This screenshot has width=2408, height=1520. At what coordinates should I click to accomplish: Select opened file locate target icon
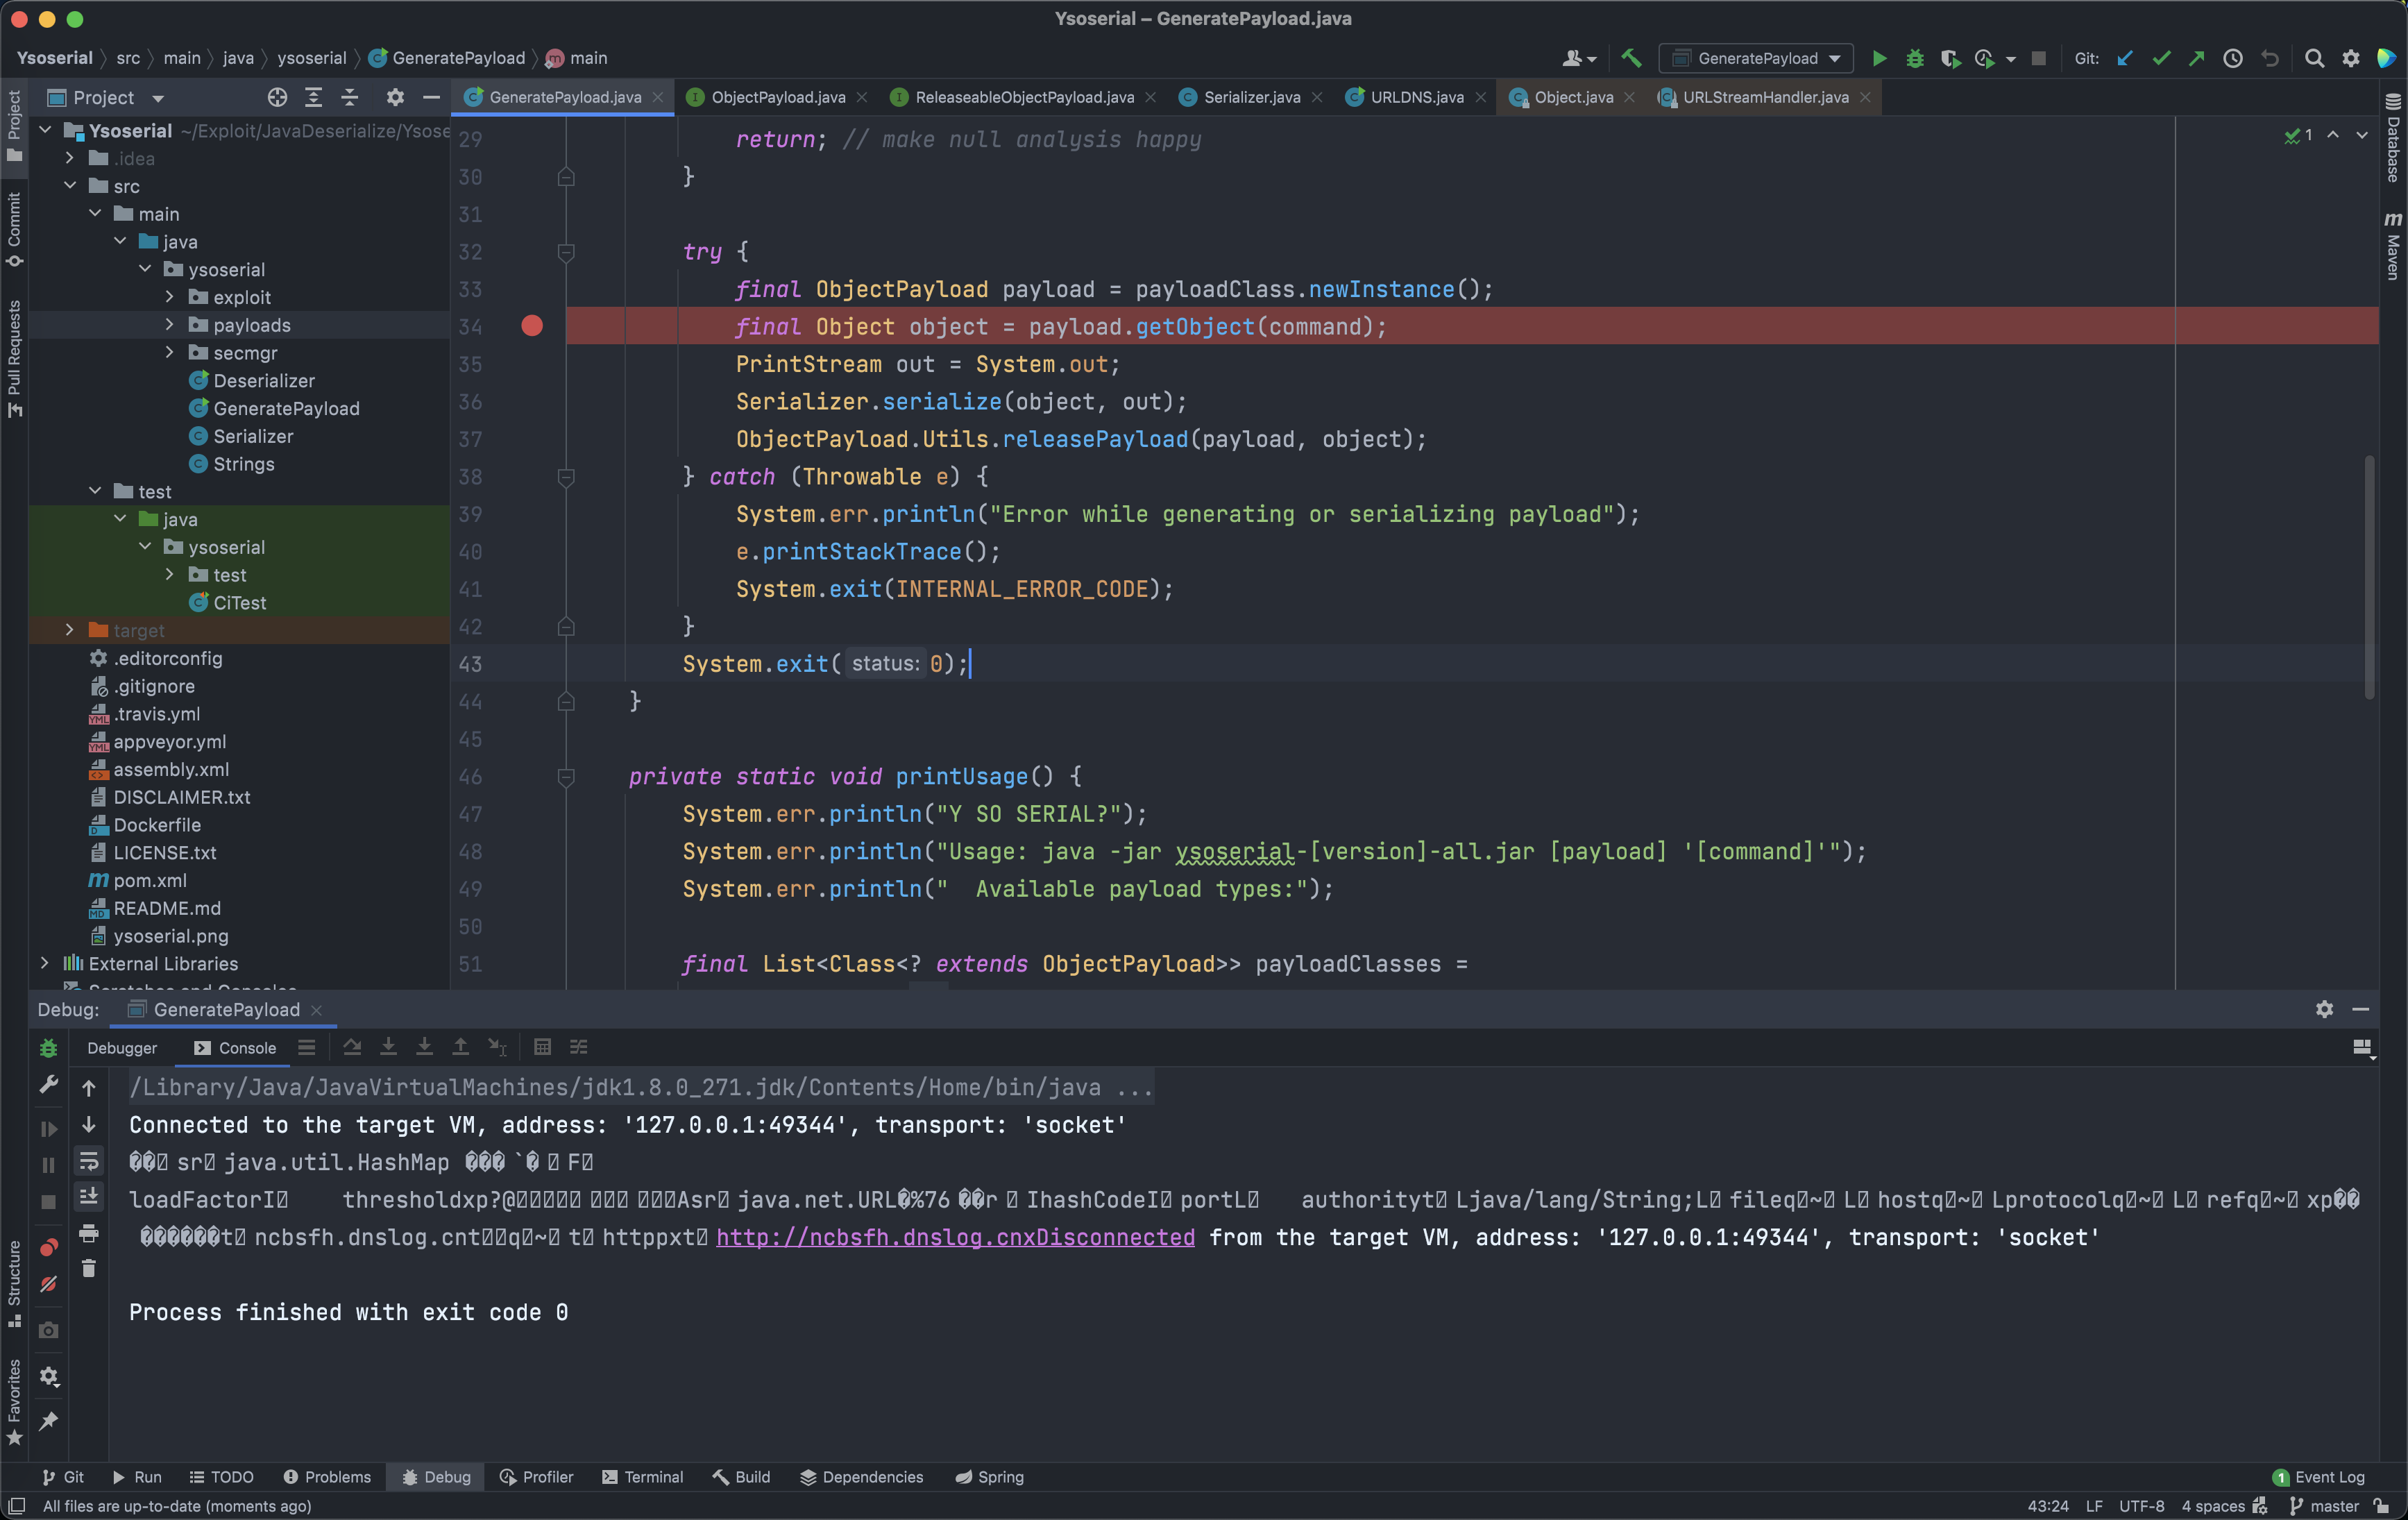(277, 97)
